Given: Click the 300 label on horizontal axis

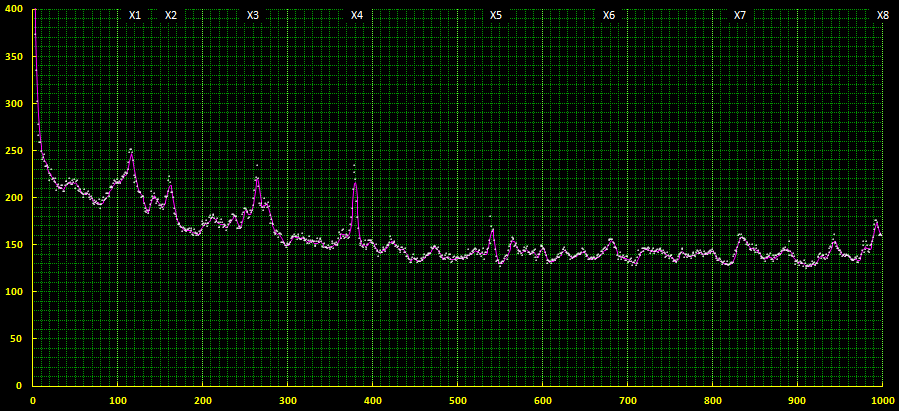Looking at the screenshot, I should tap(287, 400).
